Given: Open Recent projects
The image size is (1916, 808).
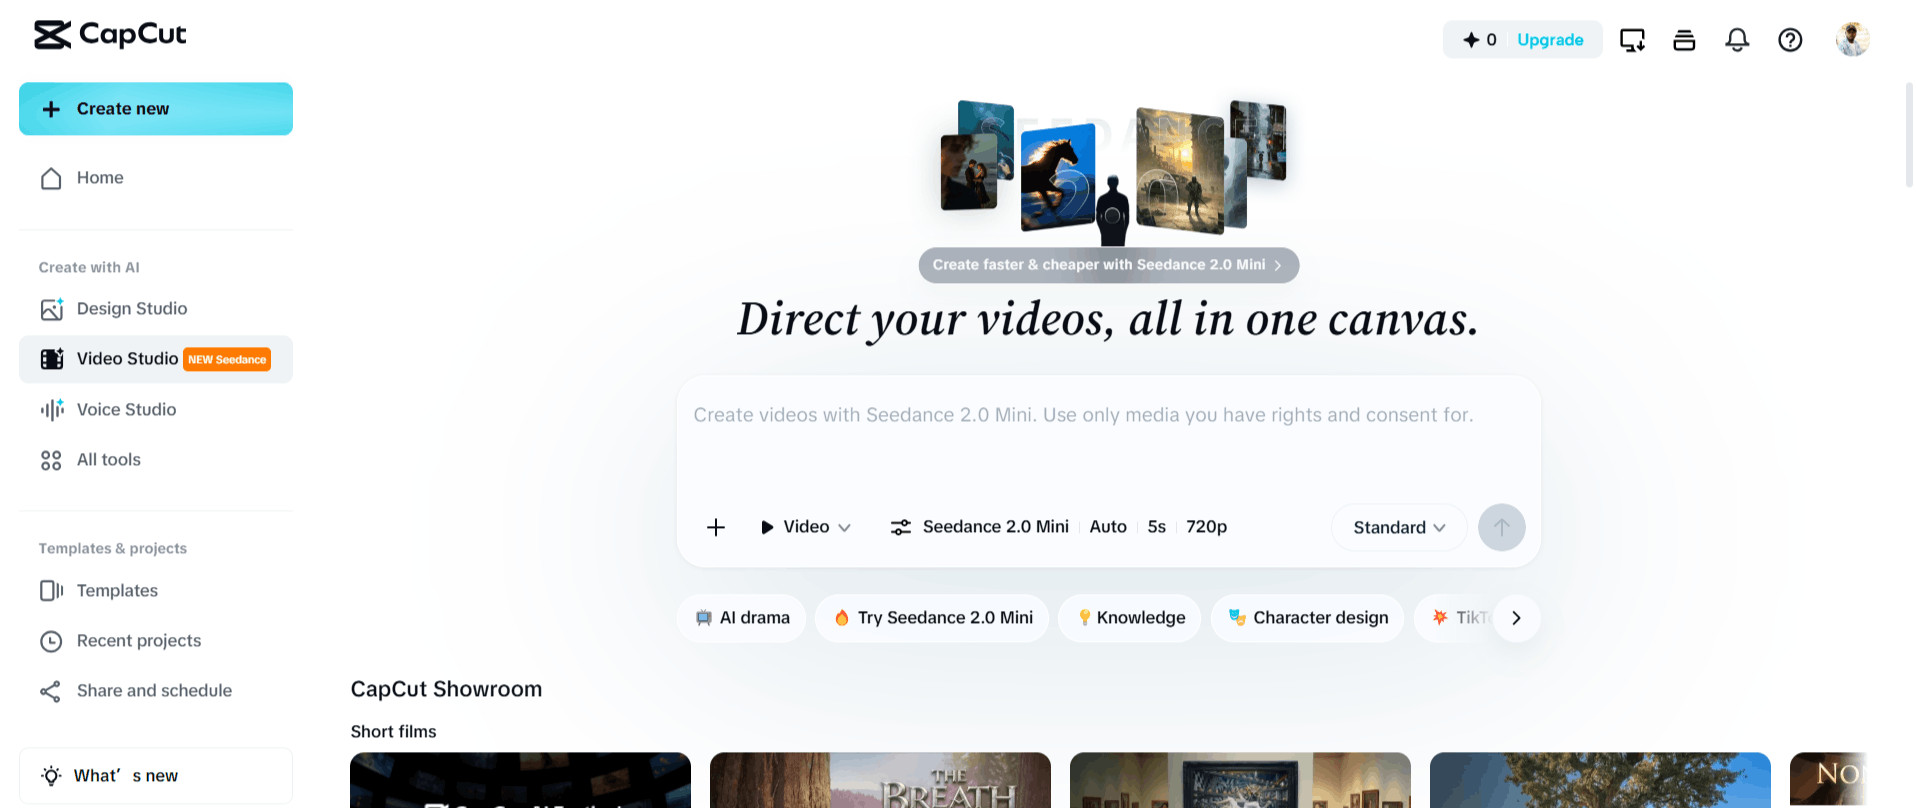Looking at the screenshot, I should click(156, 641).
